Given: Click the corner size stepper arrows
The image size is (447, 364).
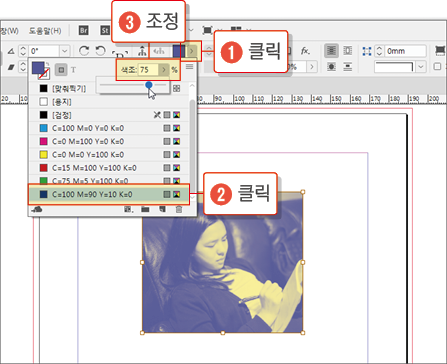Looking at the screenshot, I should pos(379,51).
